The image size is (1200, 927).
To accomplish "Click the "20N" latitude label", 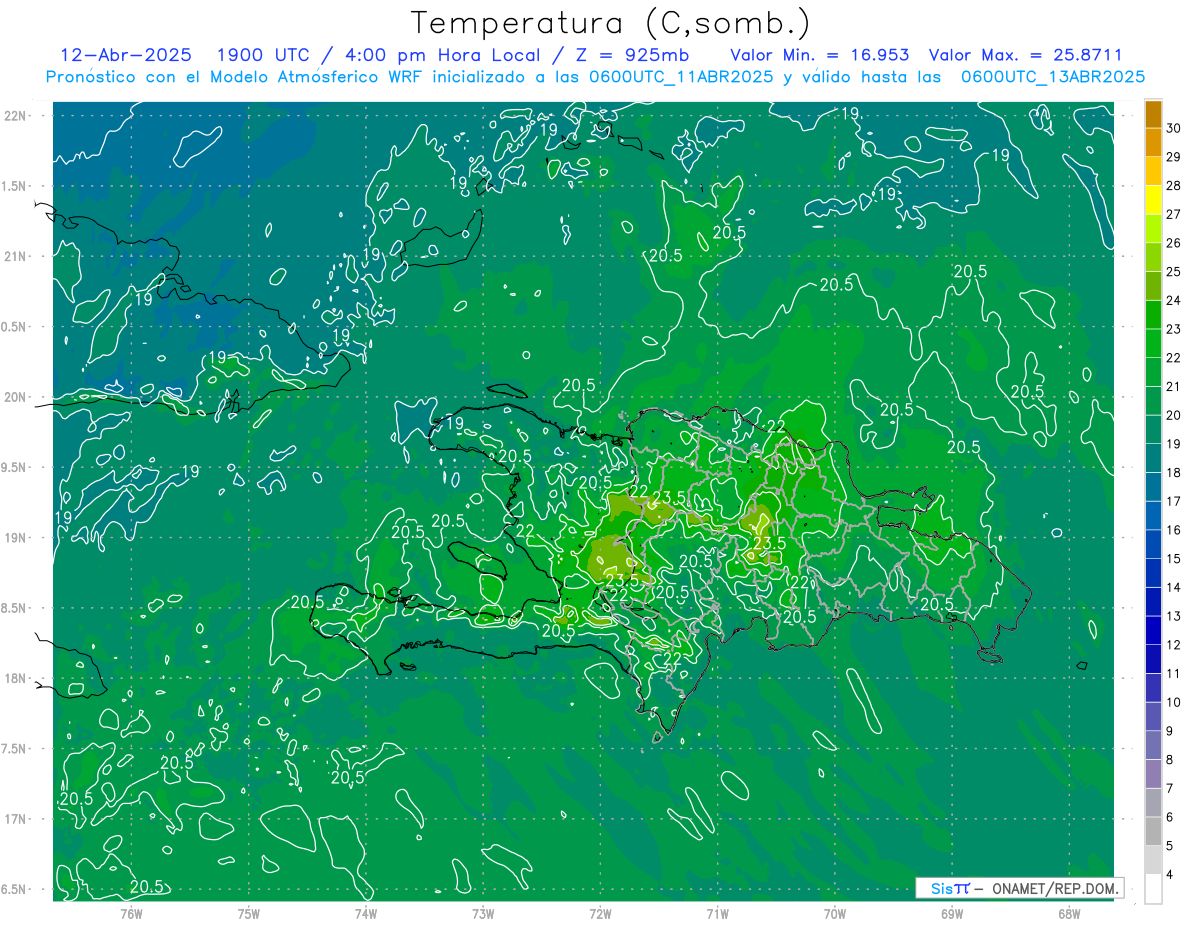I will tap(15, 397).
